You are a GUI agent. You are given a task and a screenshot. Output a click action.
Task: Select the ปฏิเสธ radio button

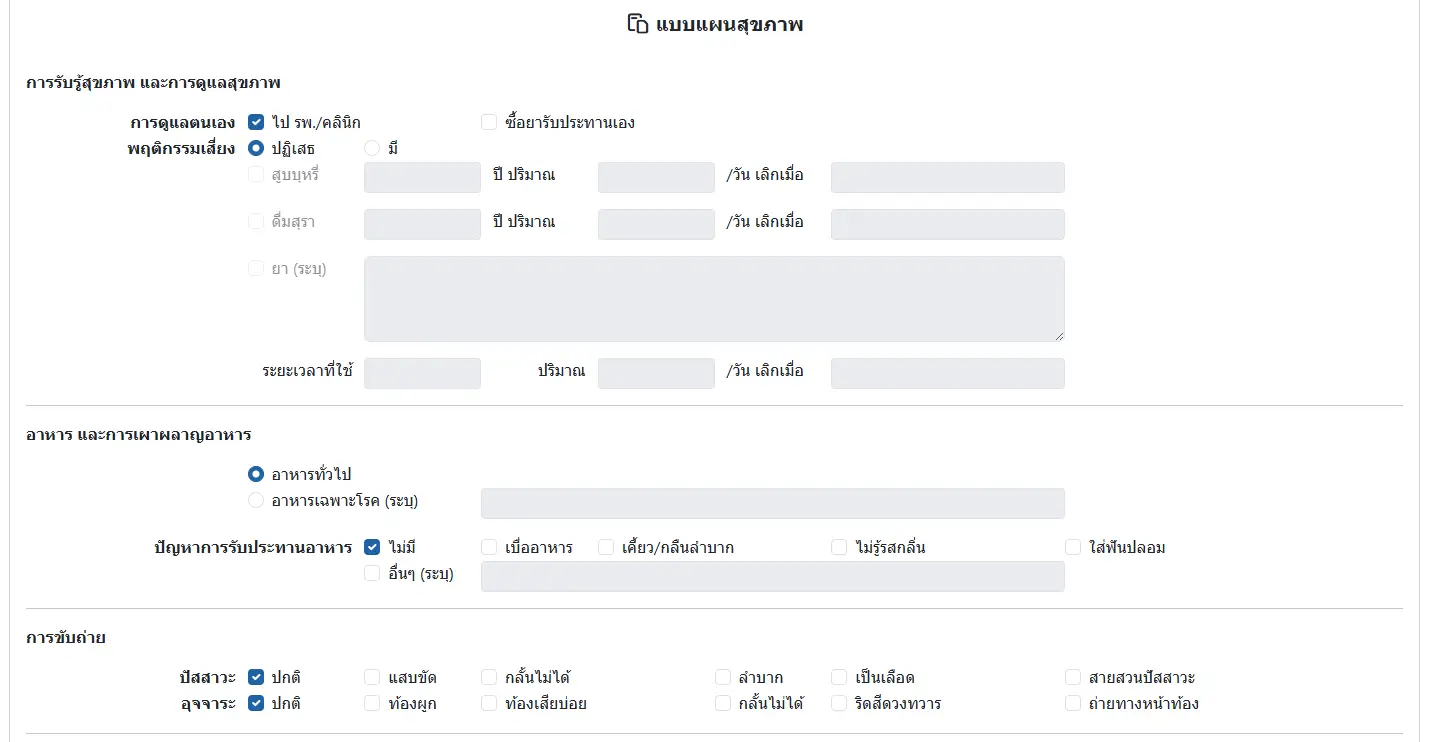click(x=256, y=149)
